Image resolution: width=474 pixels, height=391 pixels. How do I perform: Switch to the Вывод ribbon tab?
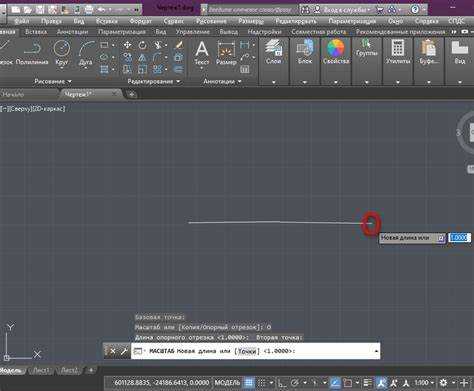(229, 32)
